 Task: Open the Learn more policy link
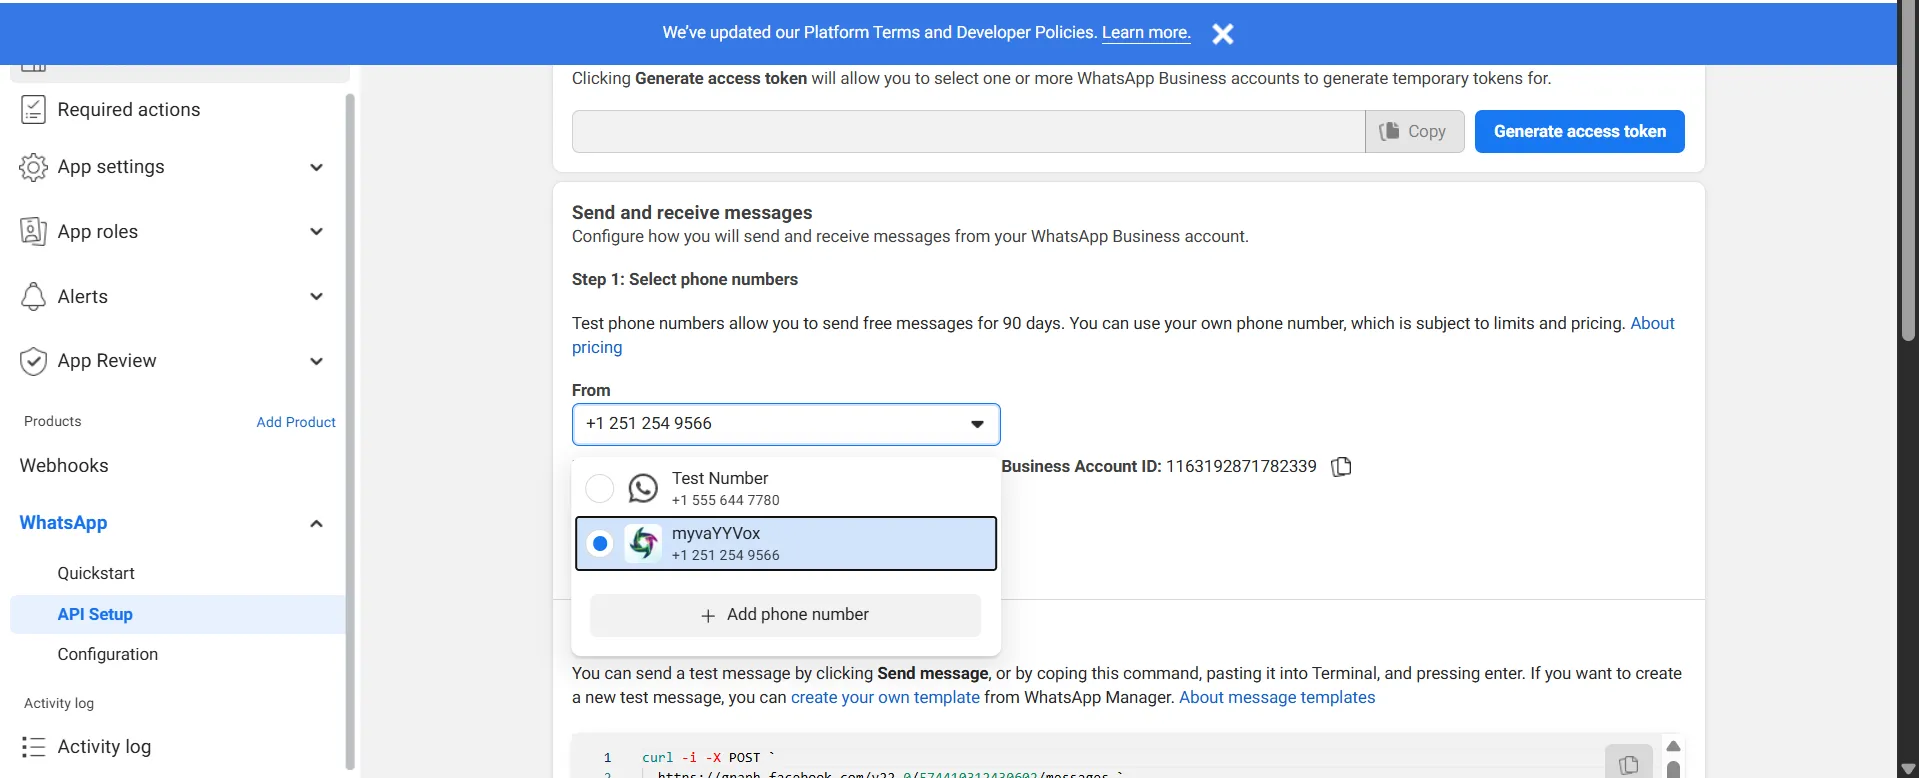(1146, 32)
